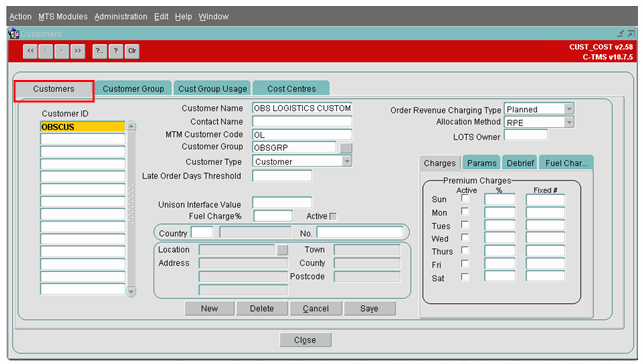The width and height of the screenshot is (643, 364).
Task: Select the Fuel Char... sub-tab
Action: pyautogui.click(x=566, y=163)
